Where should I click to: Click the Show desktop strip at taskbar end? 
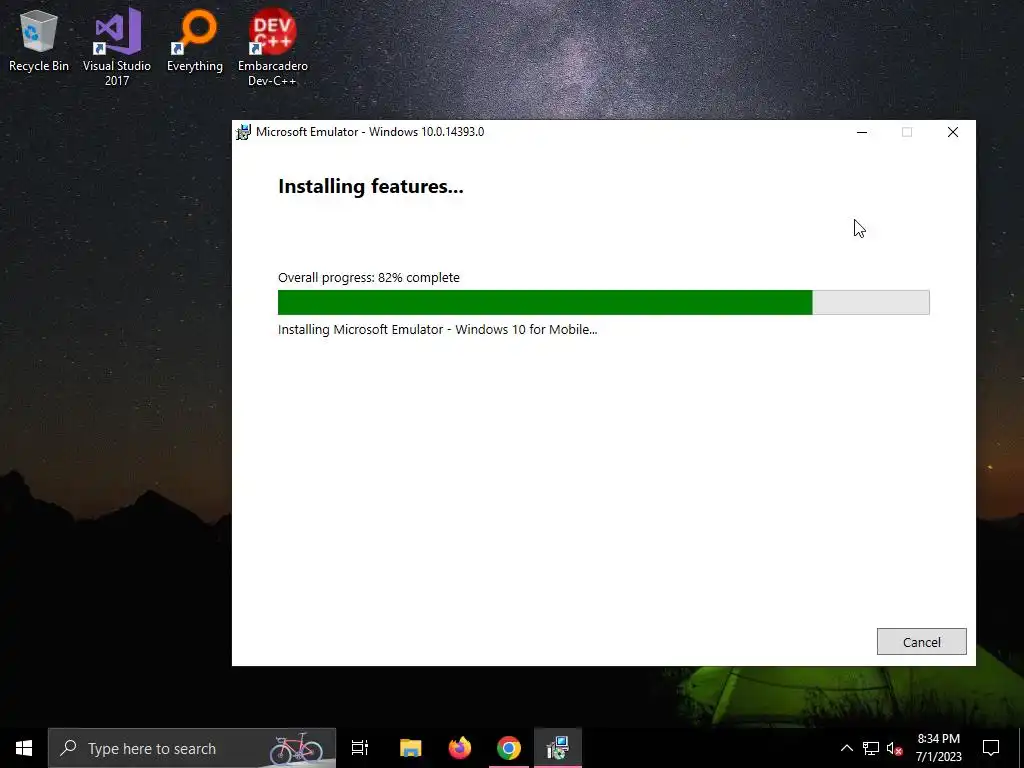(1021, 748)
